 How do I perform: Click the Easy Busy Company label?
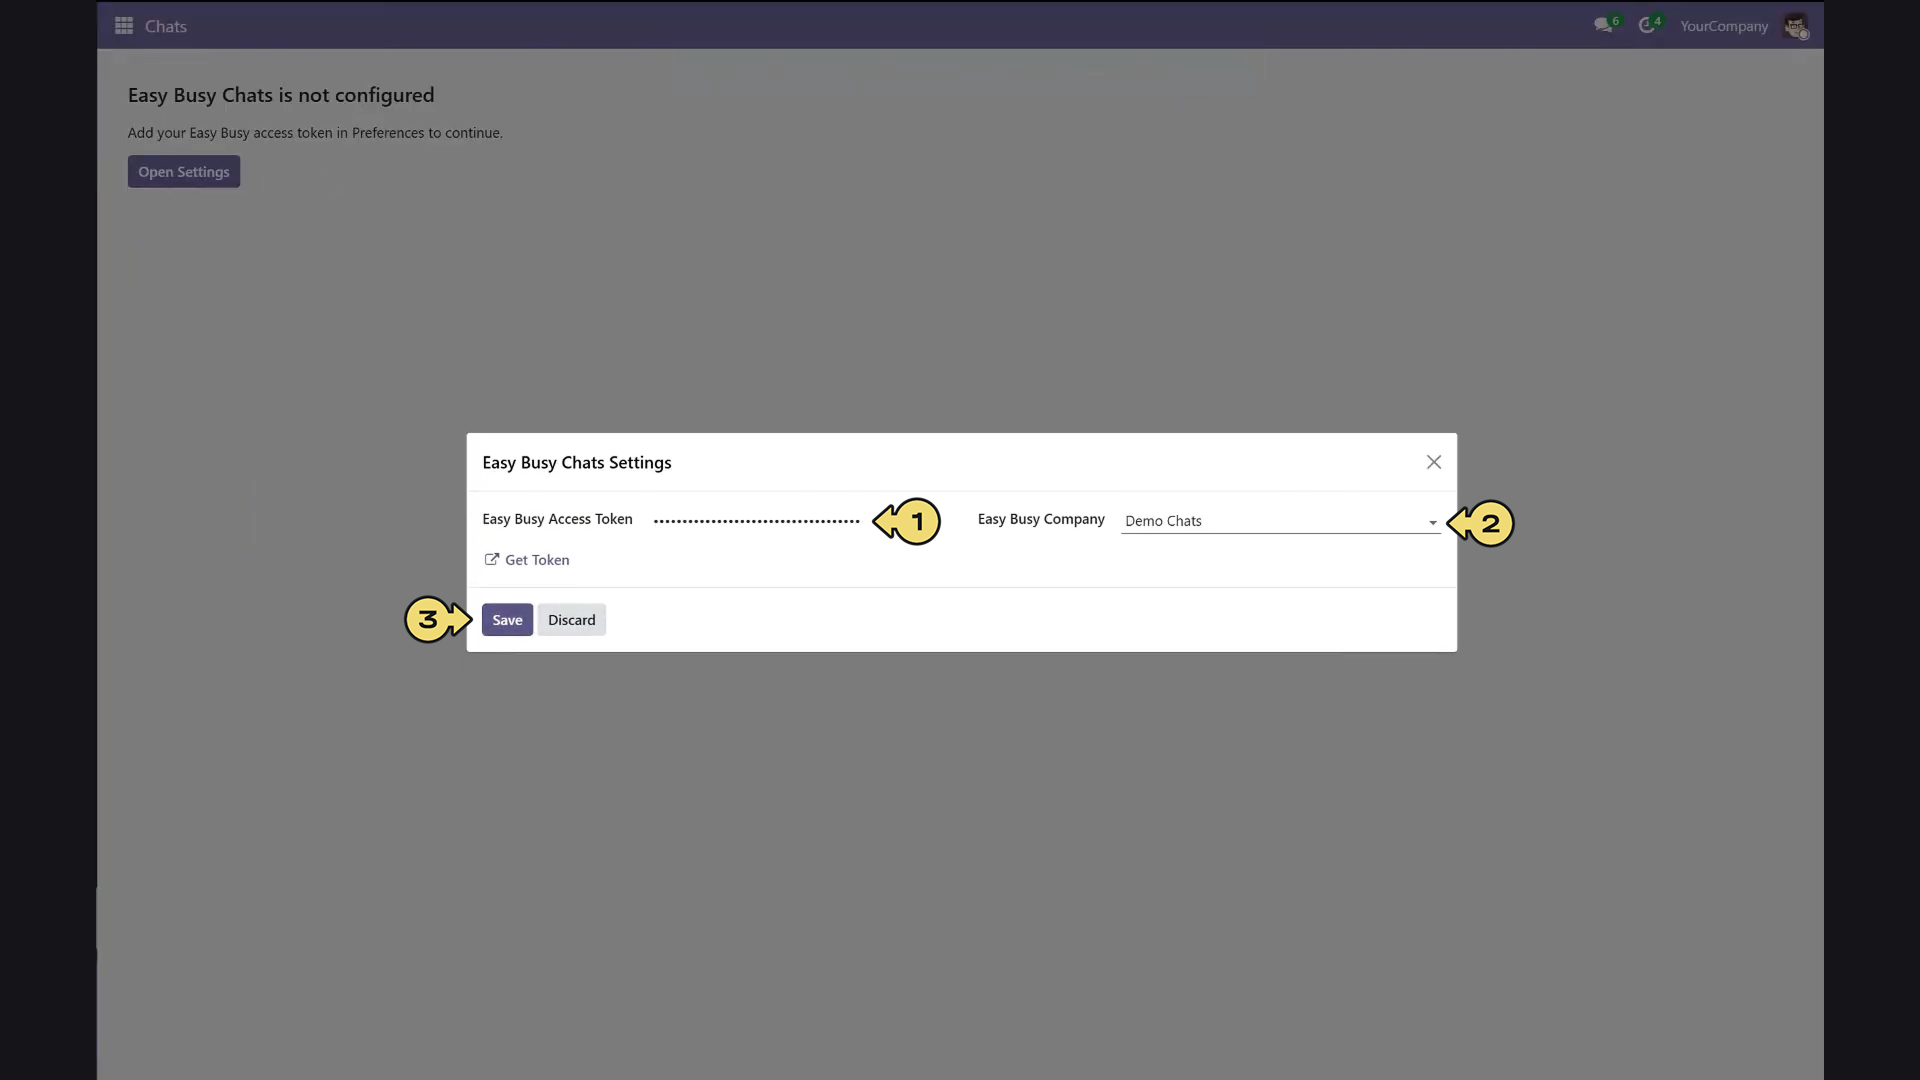1041,519
